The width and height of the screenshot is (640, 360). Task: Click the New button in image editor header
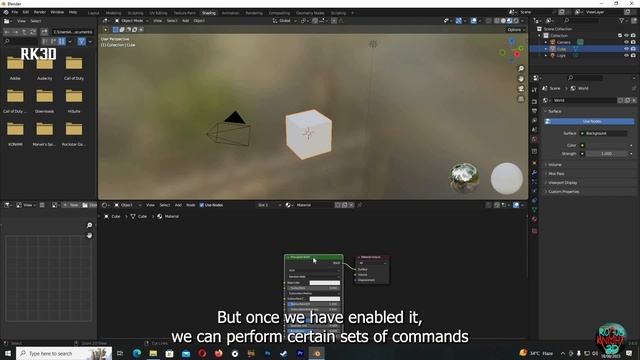[71, 205]
